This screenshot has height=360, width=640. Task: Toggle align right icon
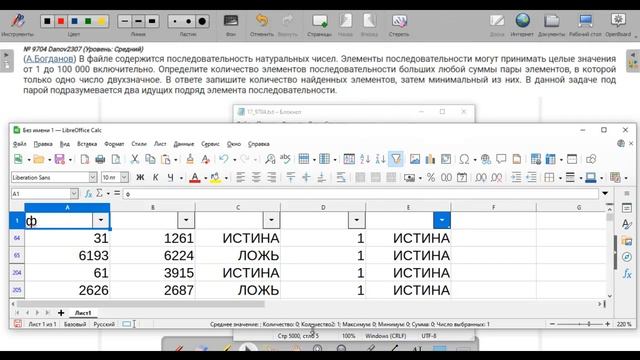point(271,178)
